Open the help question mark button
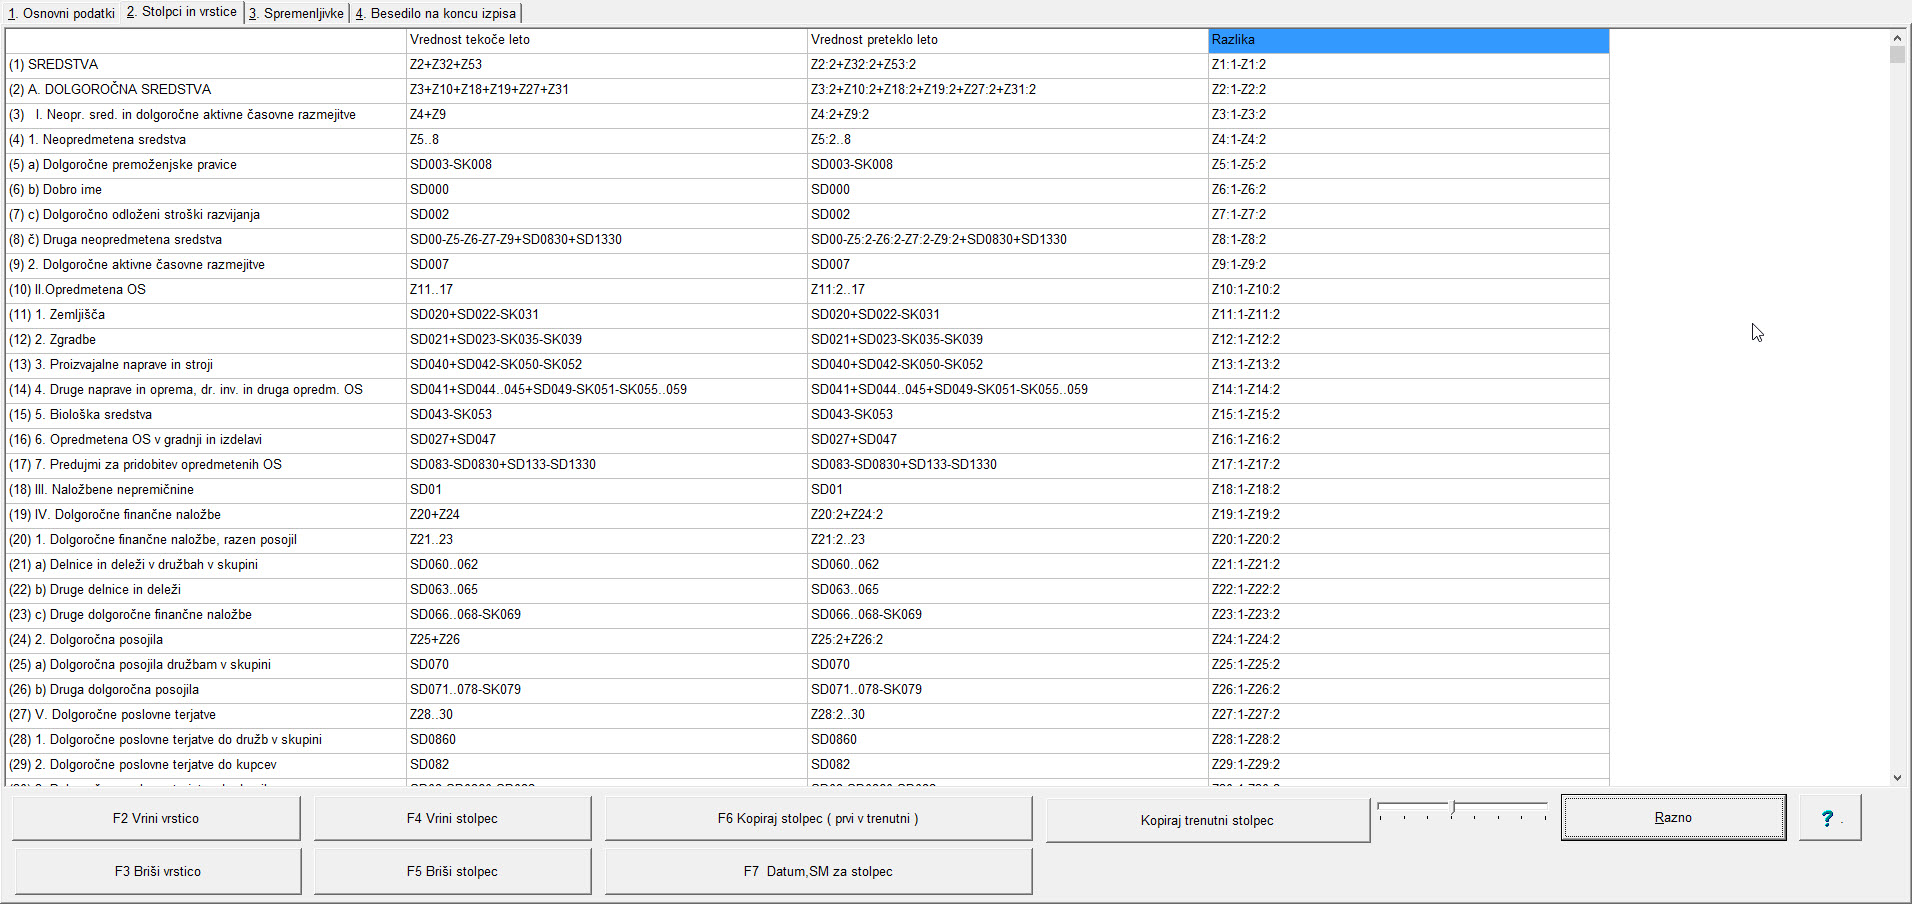Viewport: 1912px width, 904px height. point(1829,818)
